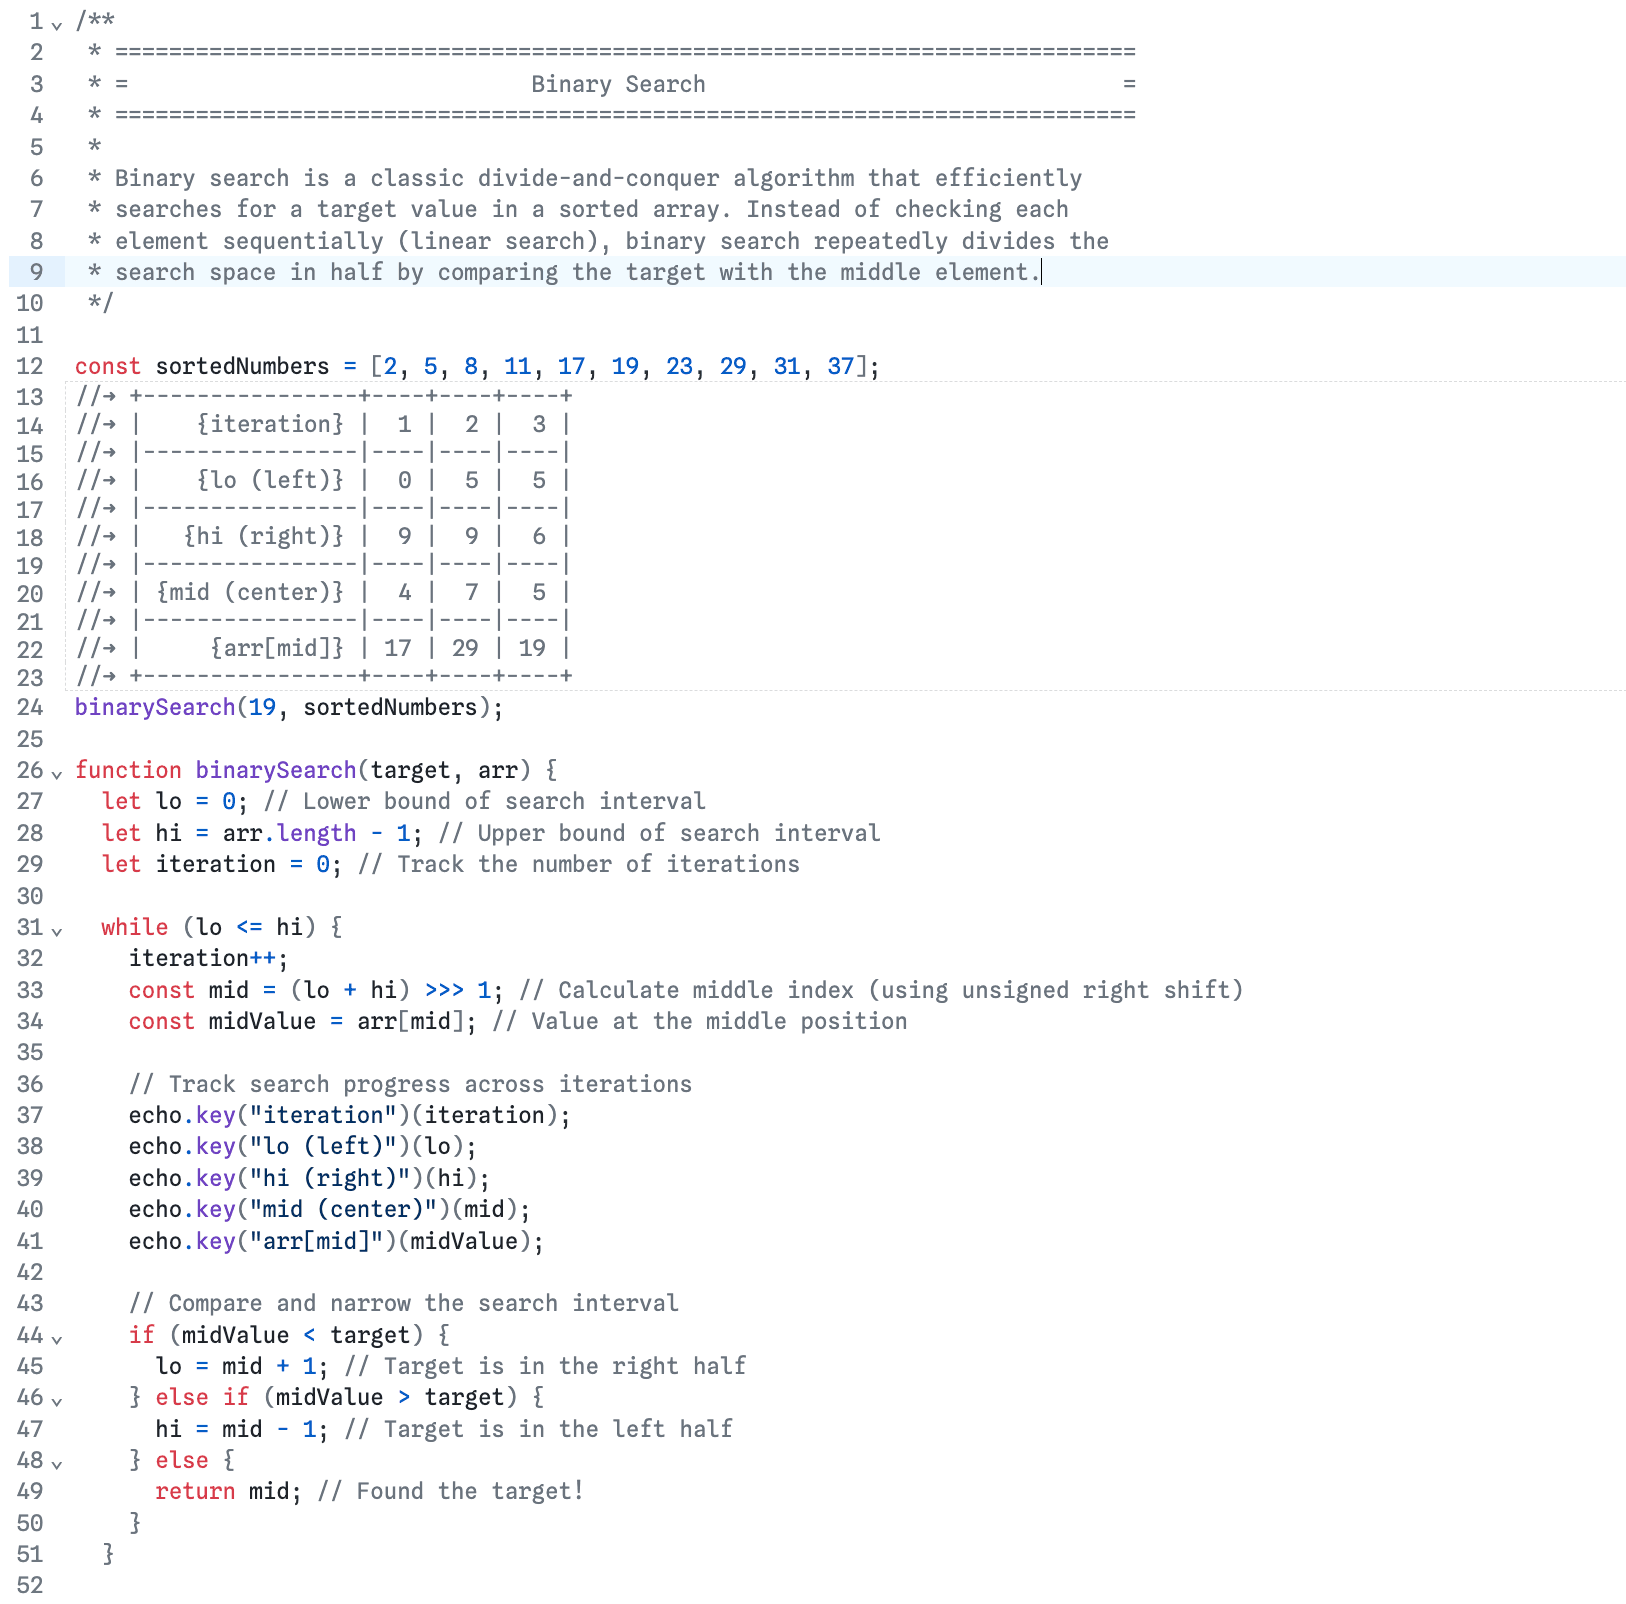The image size is (1626, 1604).
Task: Fold the binarySearch function at line 26
Action: tap(57, 773)
